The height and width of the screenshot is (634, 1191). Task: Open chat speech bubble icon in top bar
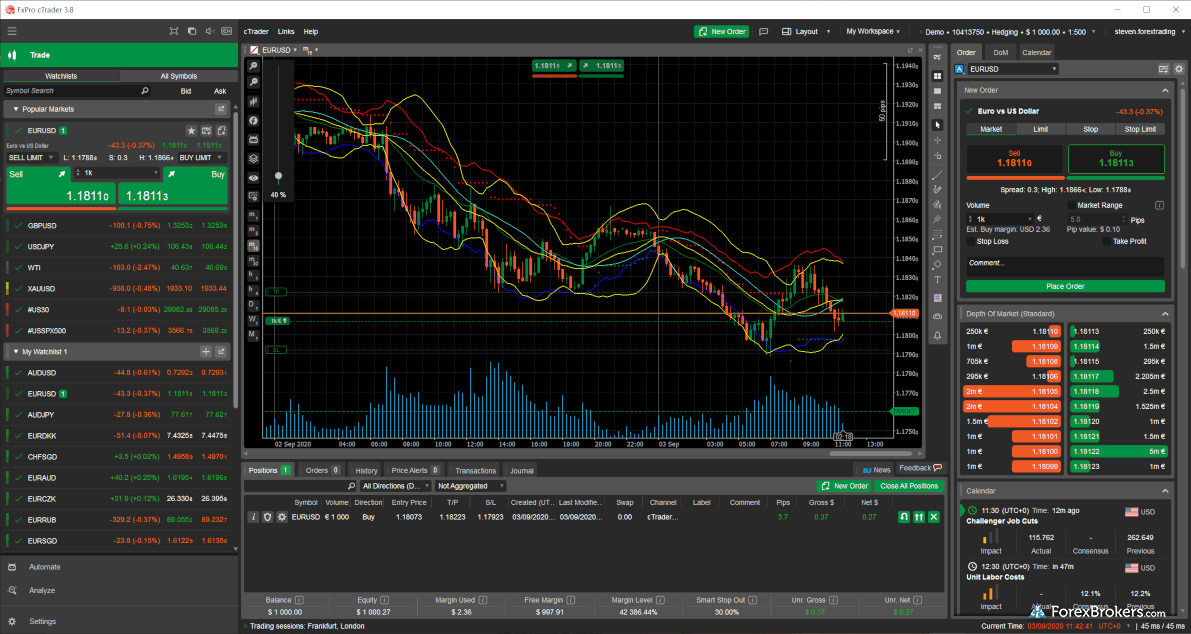pyautogui.click(x=764, y=31)
